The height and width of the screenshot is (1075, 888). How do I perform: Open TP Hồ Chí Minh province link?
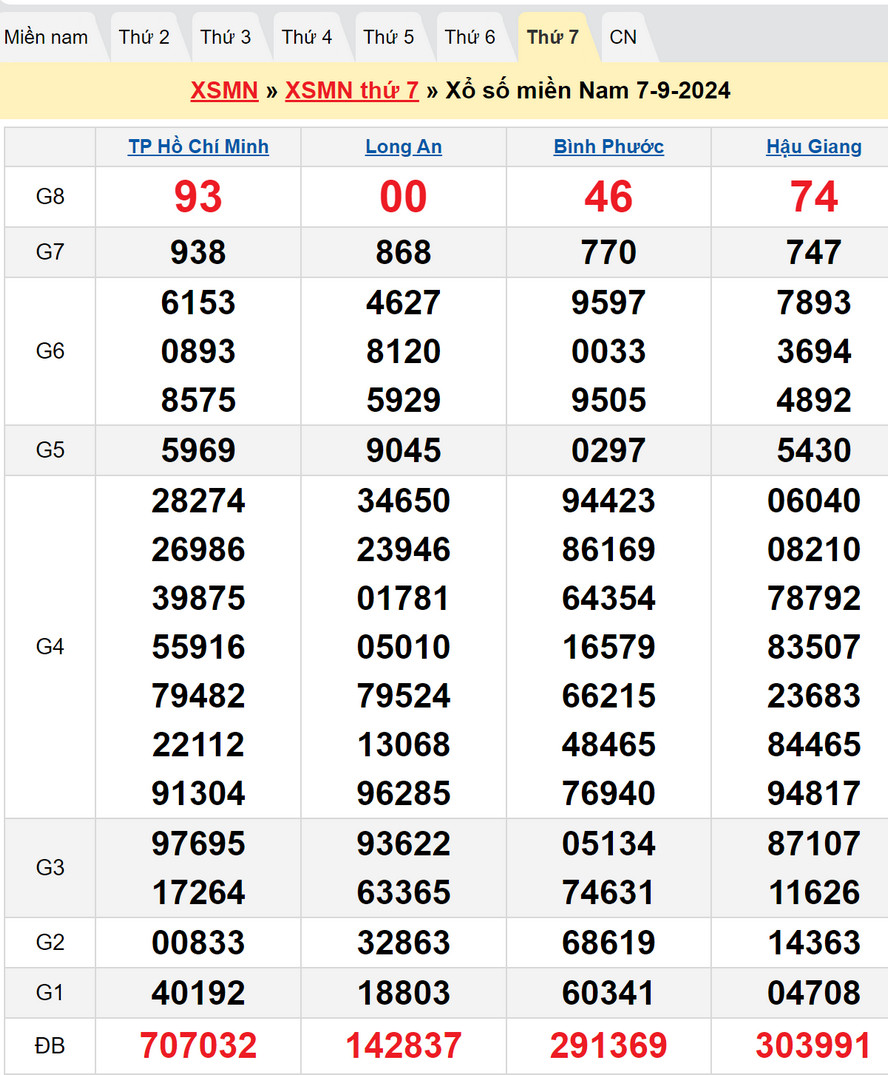pyautogui.click(x=198, y=147)
